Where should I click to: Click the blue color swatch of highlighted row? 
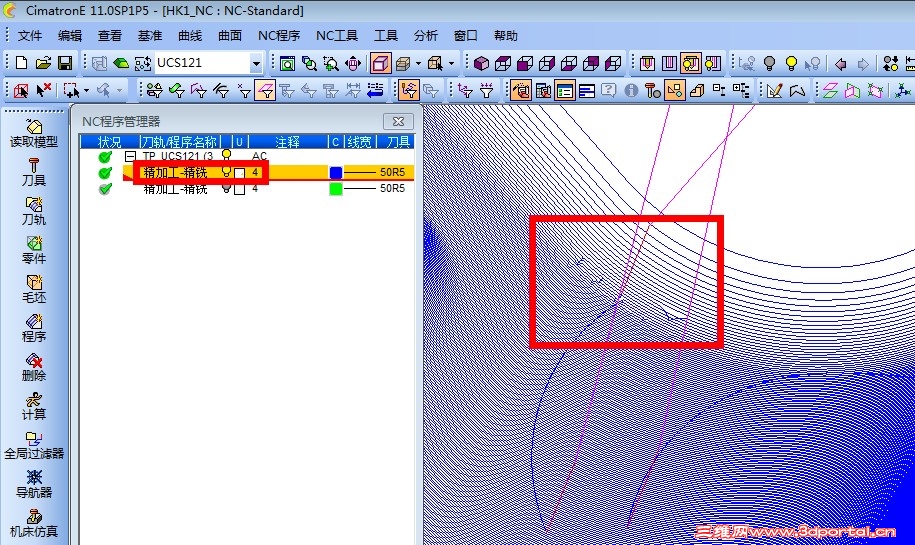click(x=336, y=173)
